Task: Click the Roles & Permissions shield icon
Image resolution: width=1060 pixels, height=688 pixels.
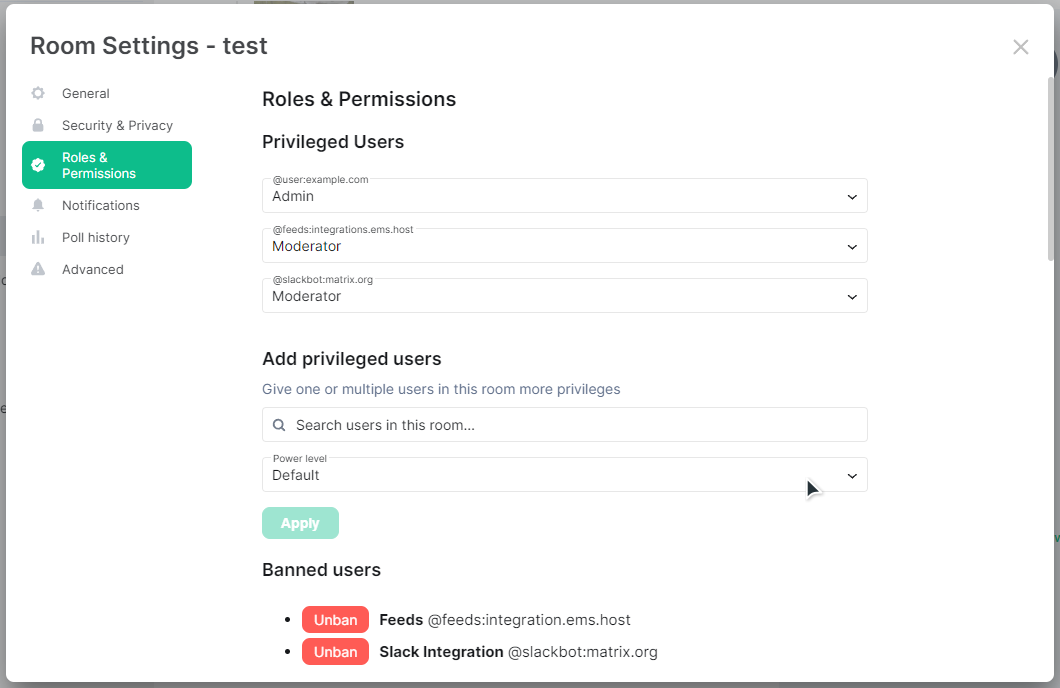Action: point(38,165)
